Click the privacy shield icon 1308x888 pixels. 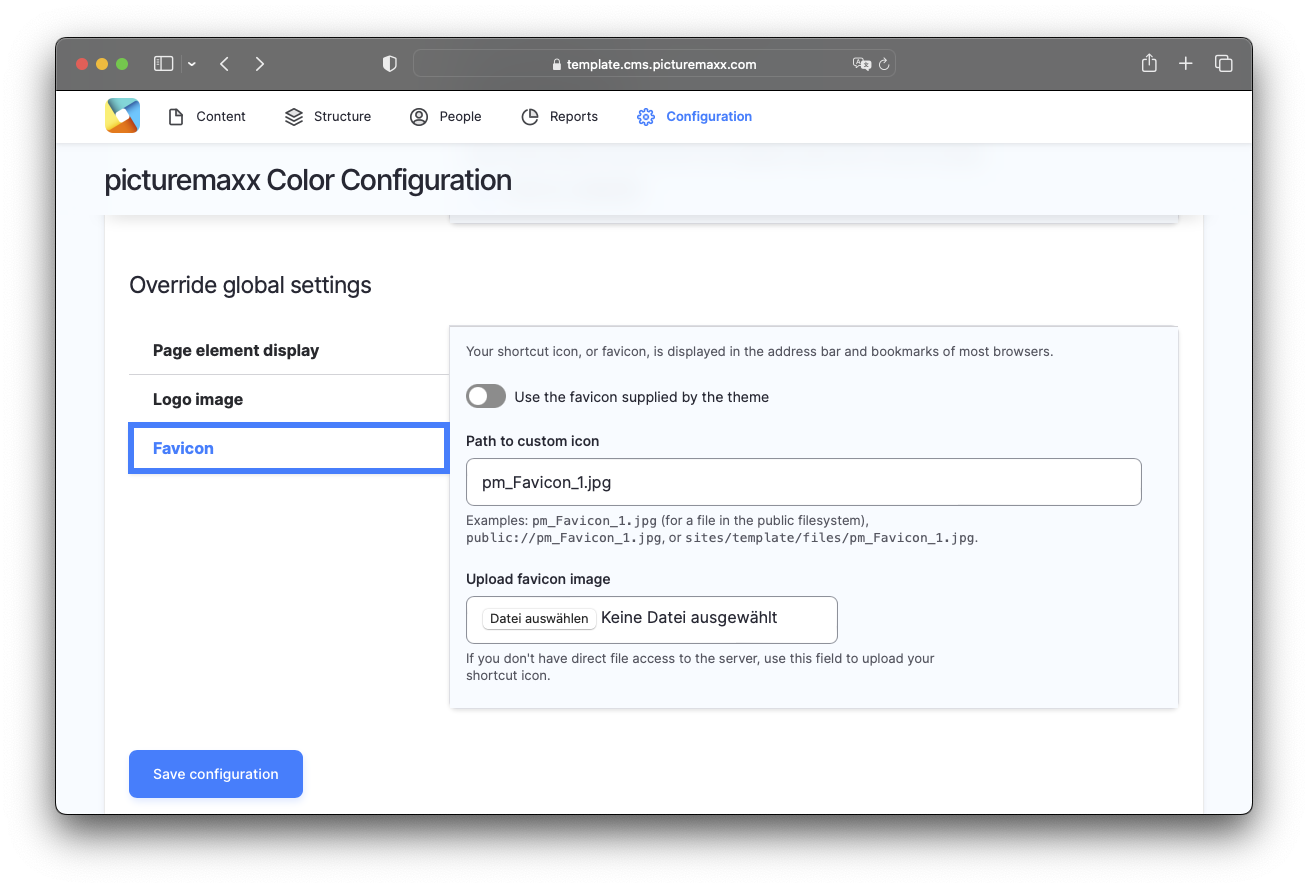point(390,64)
